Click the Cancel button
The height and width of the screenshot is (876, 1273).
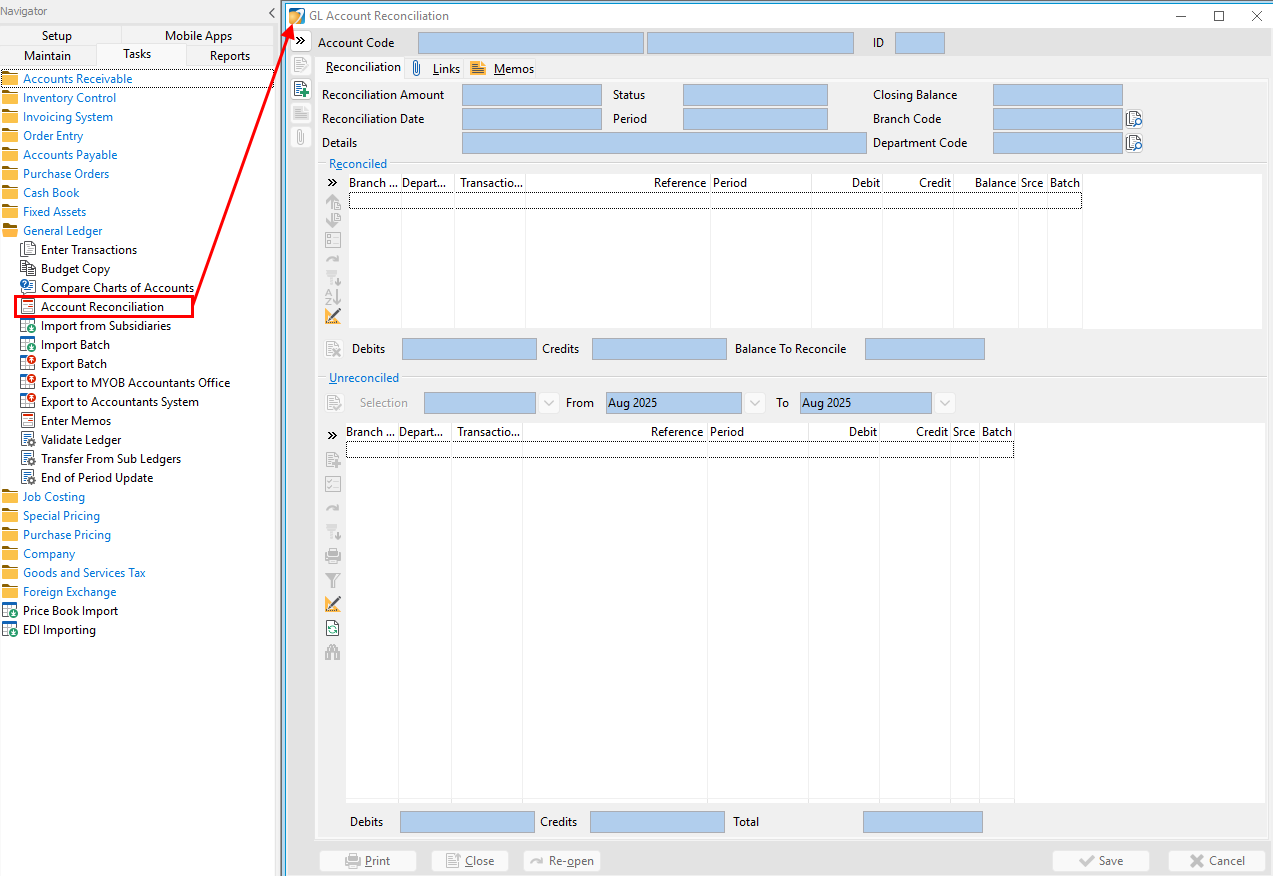coord(1217,861)
